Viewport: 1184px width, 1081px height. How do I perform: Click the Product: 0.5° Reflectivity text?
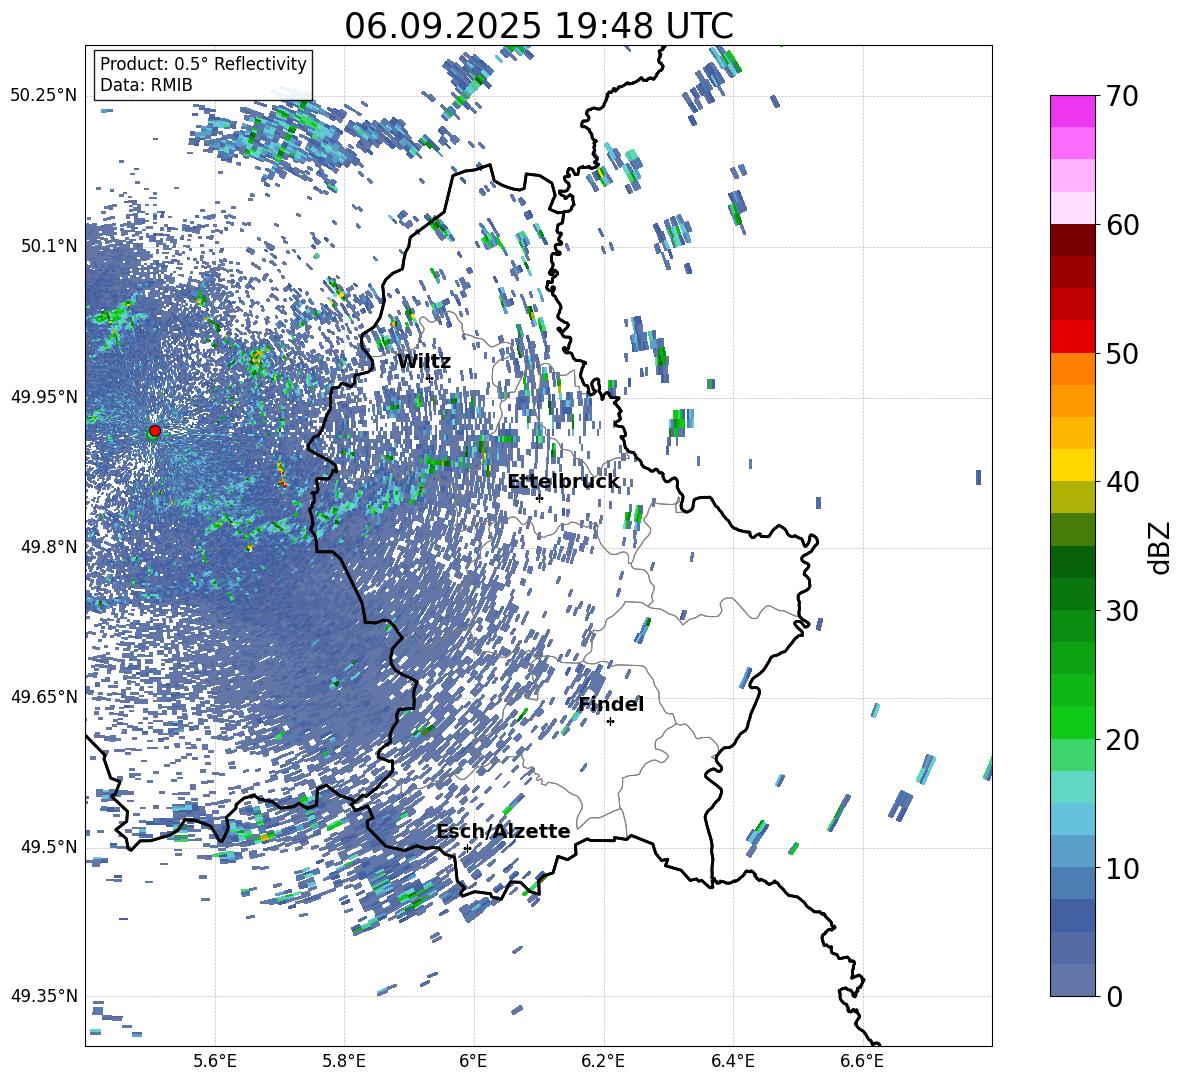(x=203, y=63)
